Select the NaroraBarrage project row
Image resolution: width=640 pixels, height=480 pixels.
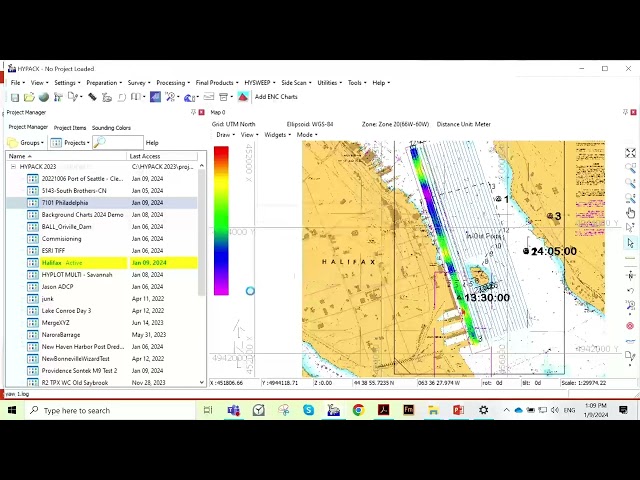point(102,335)
